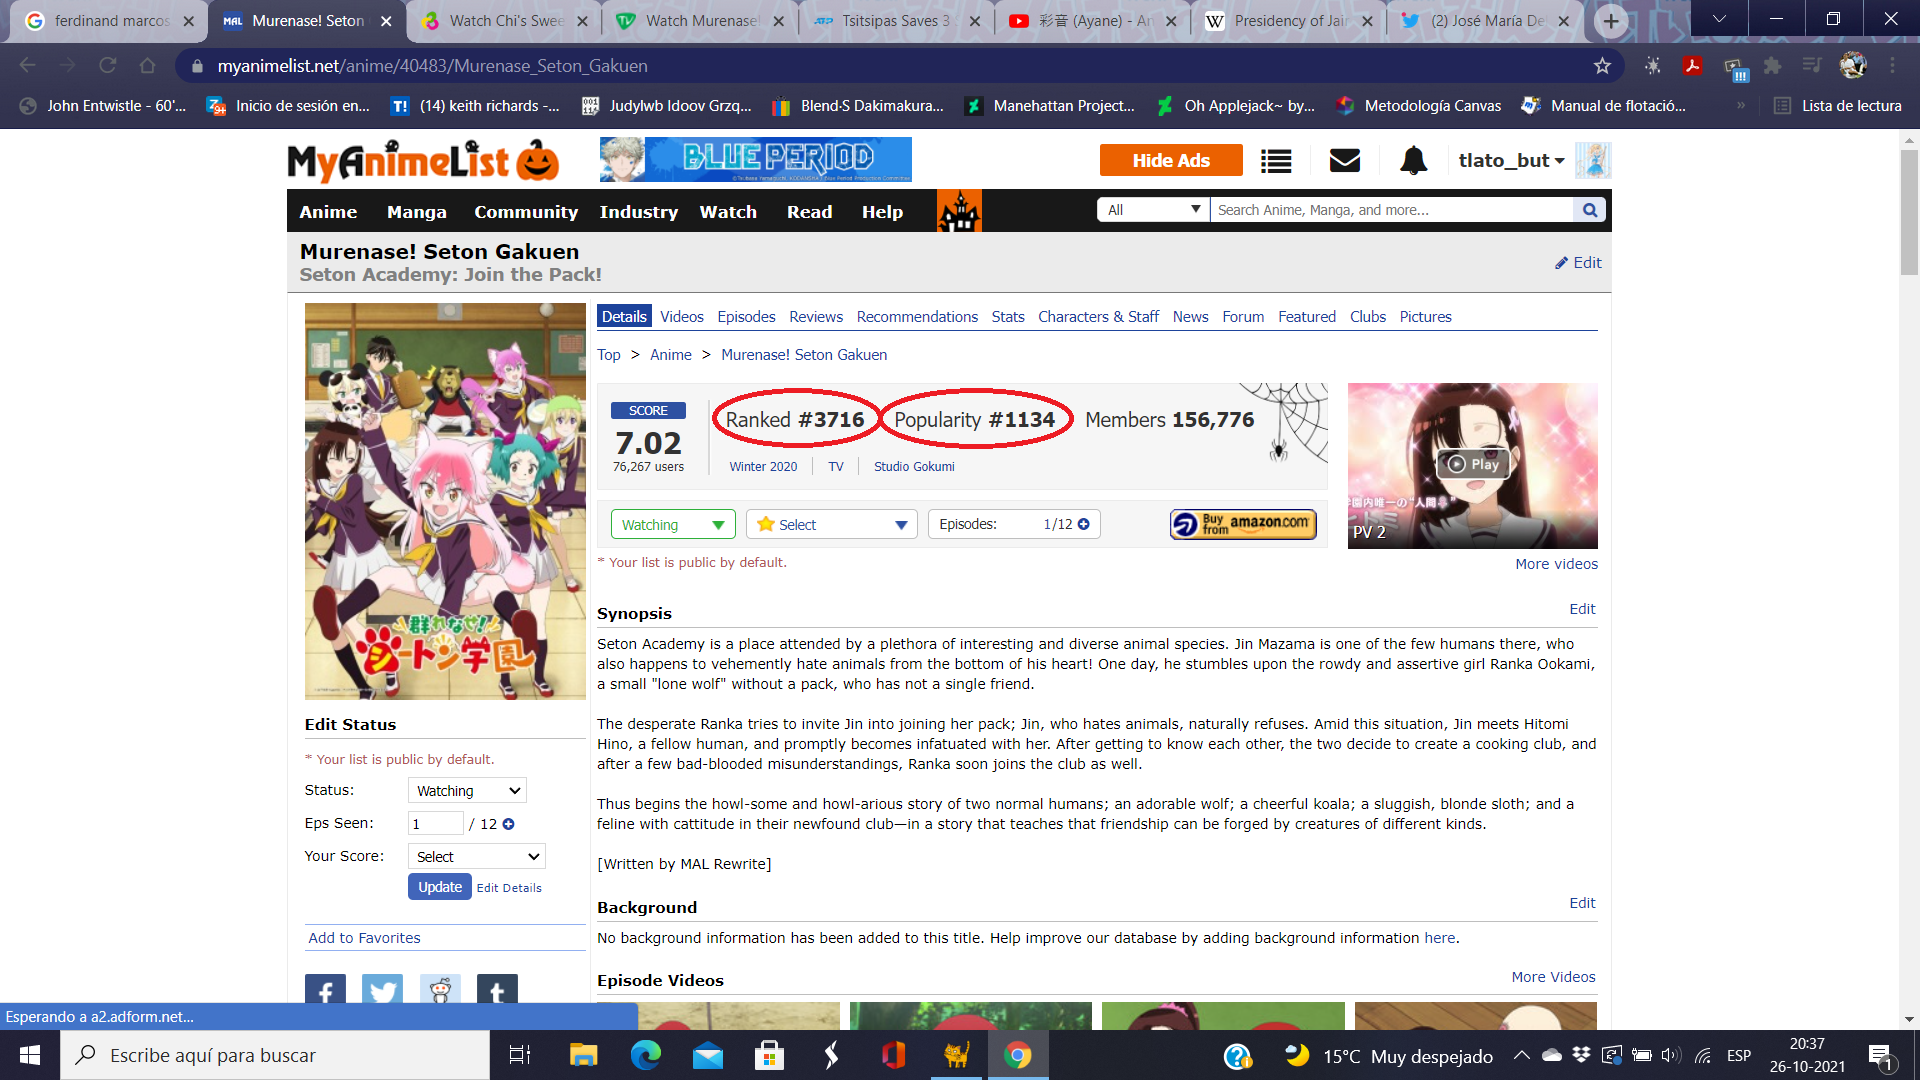Open Winter 2020 season link

(x=763, y=467)
